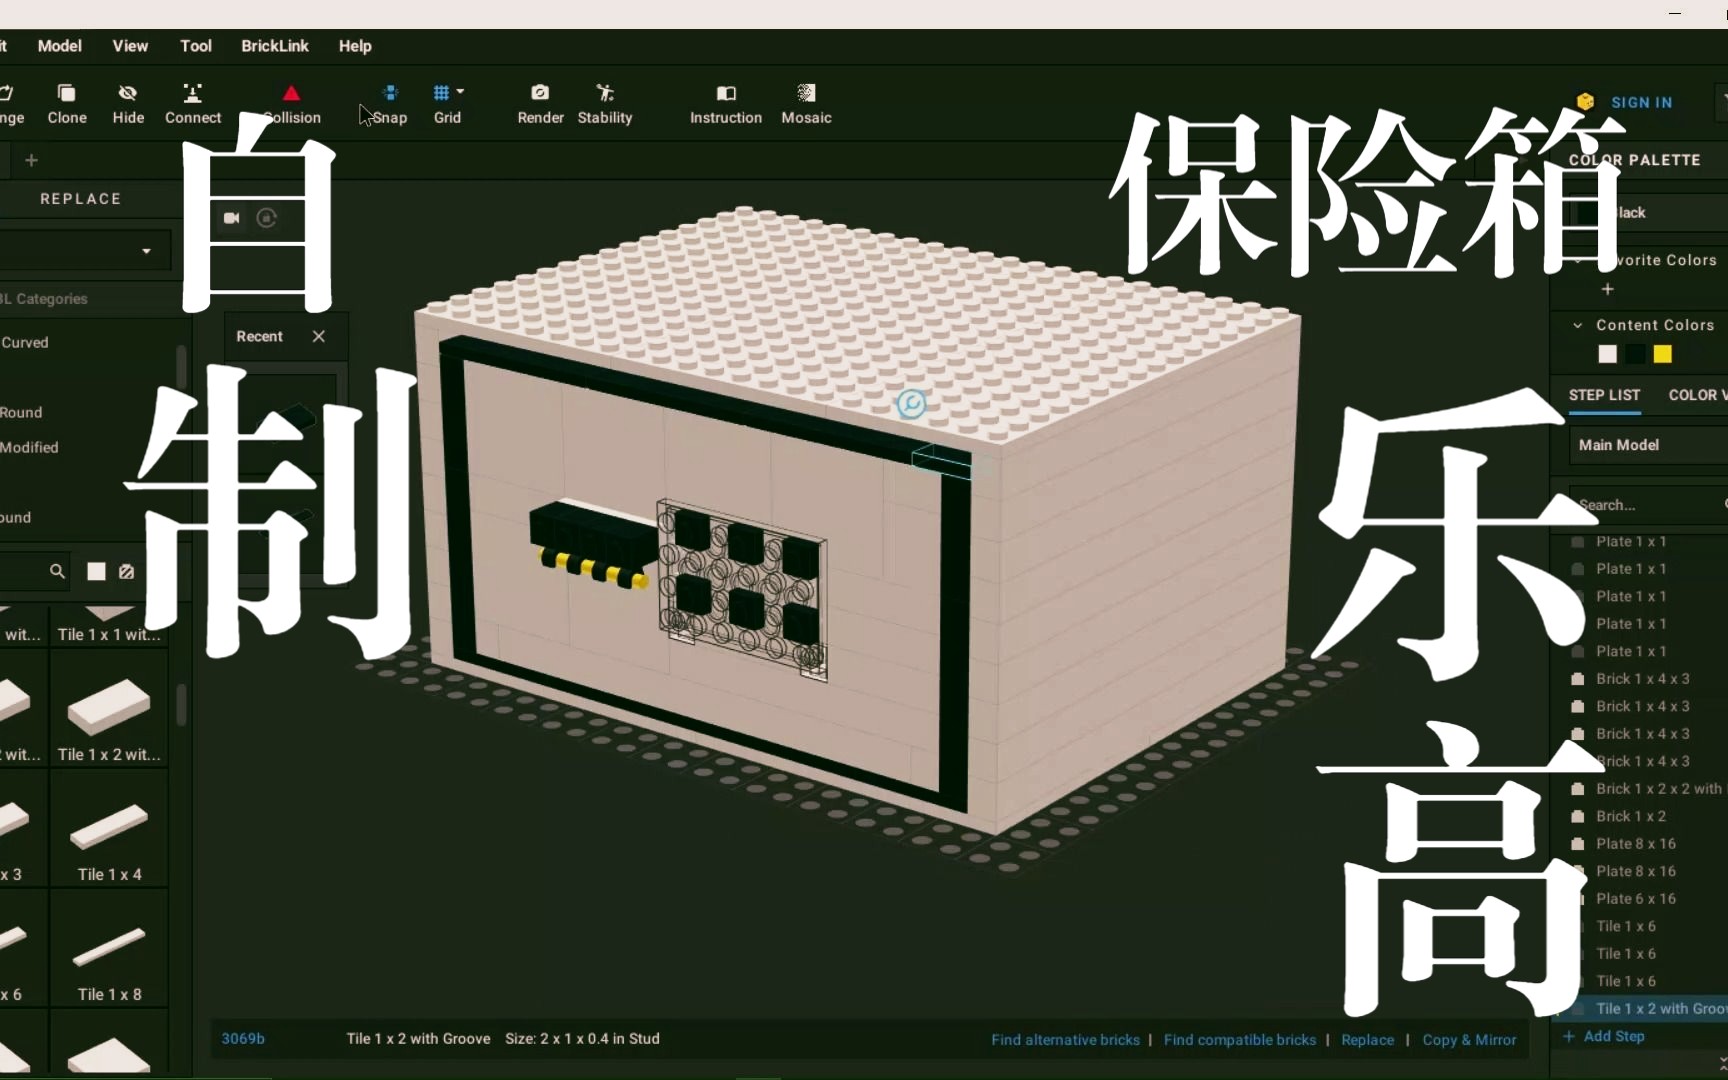Click the white color filter square
Screen dimensions: 1728x1080
[96, 571]
